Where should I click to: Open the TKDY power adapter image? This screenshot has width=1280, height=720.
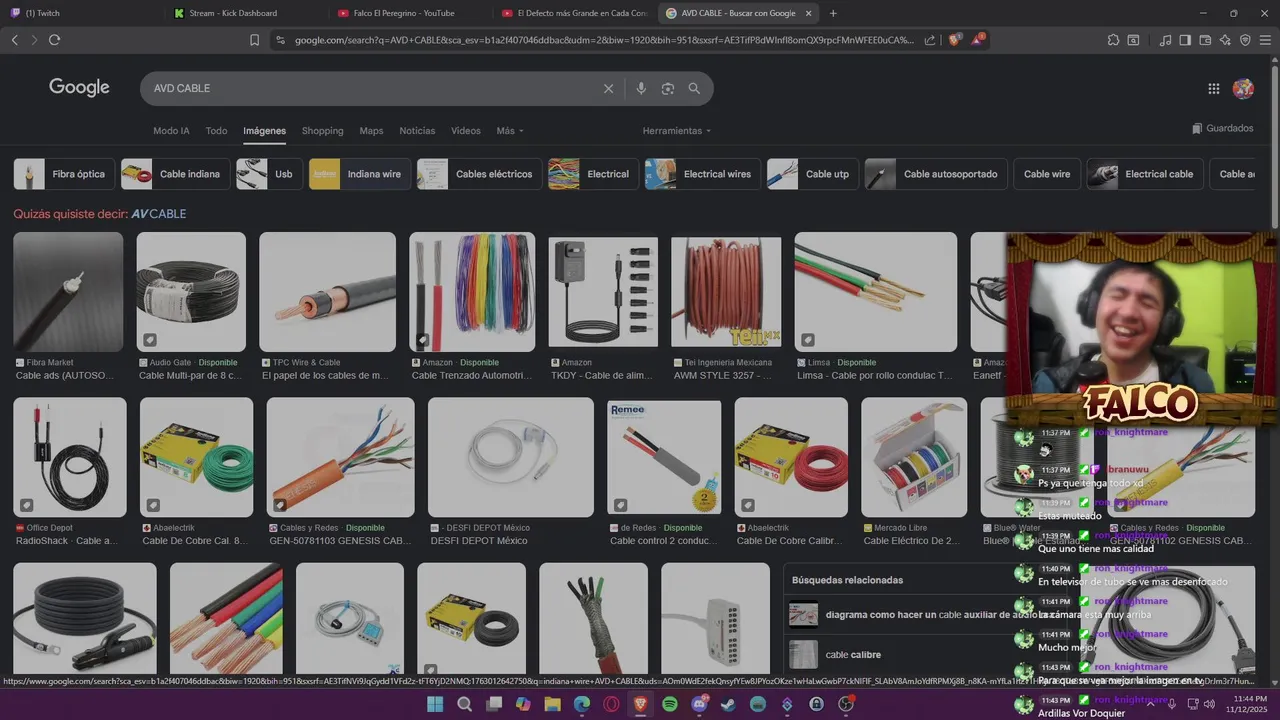[x=603, y=292]
